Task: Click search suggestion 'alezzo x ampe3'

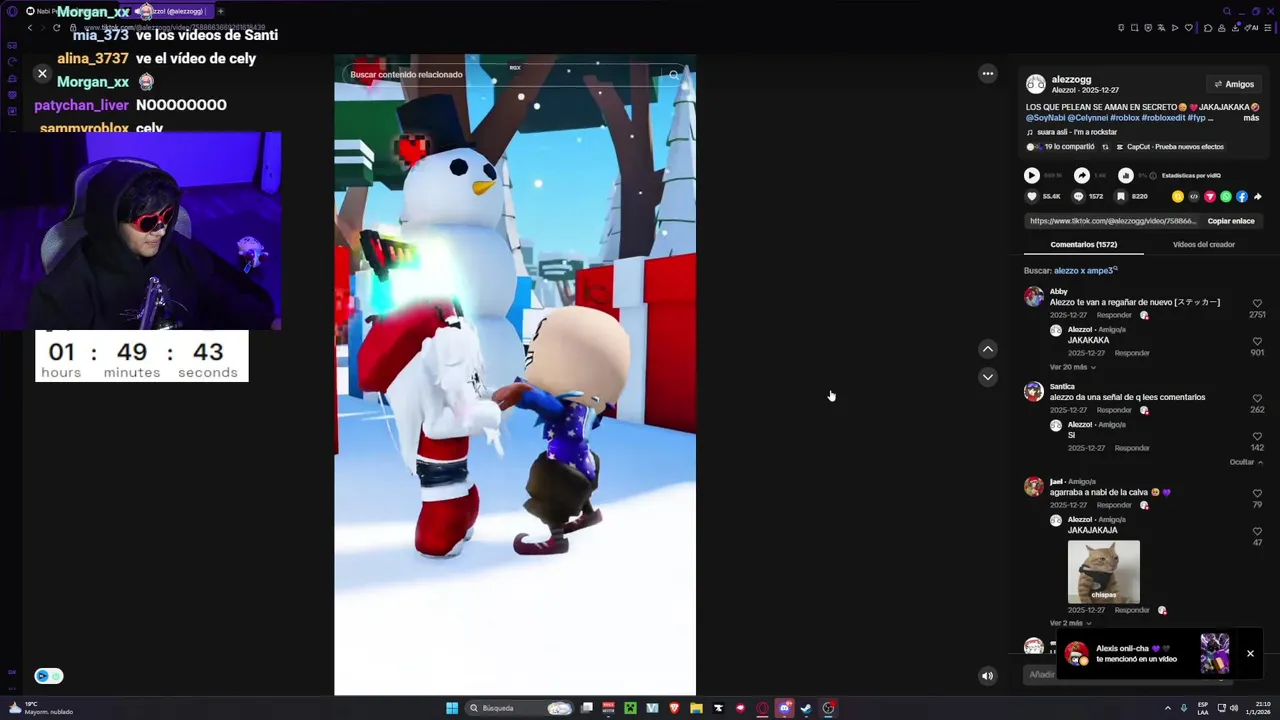Action: (1085, 271)
